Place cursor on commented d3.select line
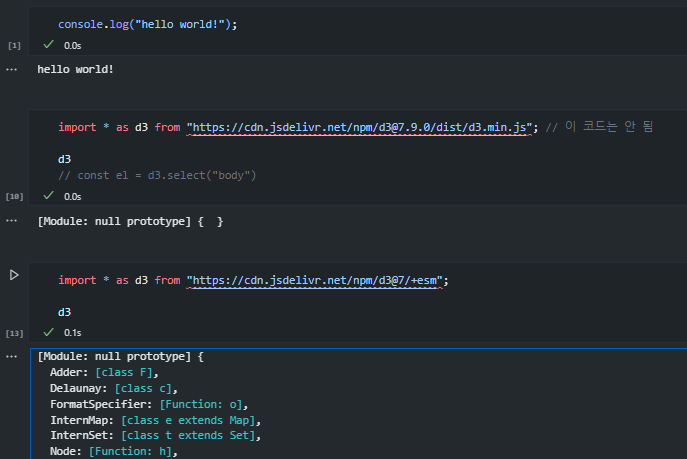 click(157, 176)
